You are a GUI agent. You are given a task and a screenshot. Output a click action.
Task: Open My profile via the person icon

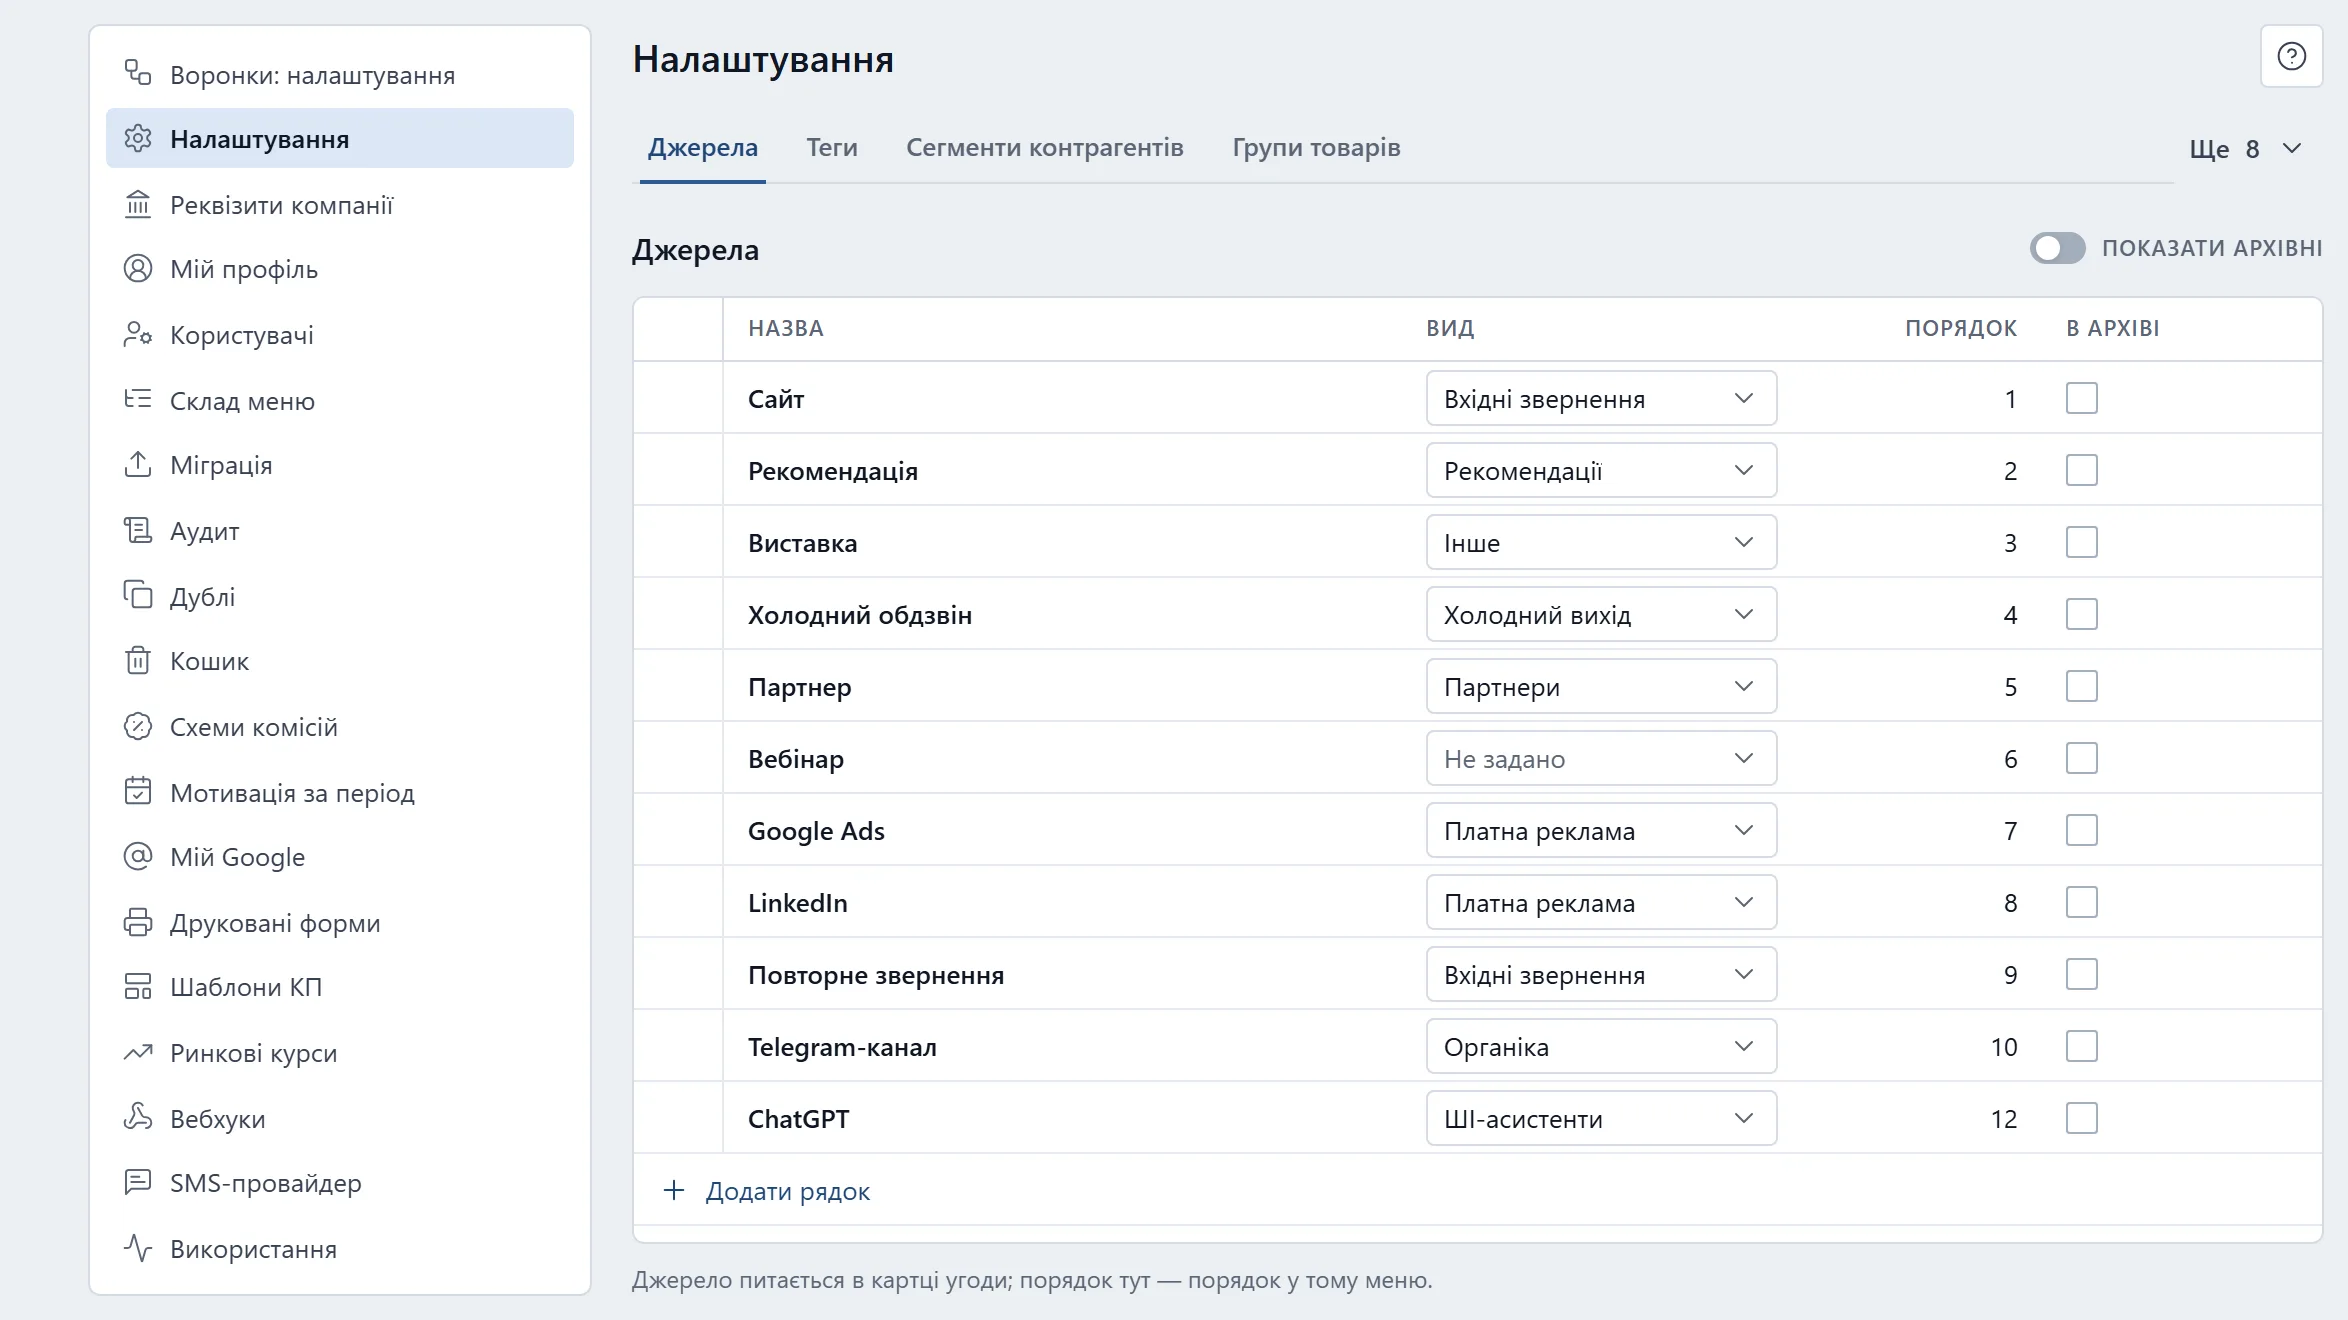138,268
